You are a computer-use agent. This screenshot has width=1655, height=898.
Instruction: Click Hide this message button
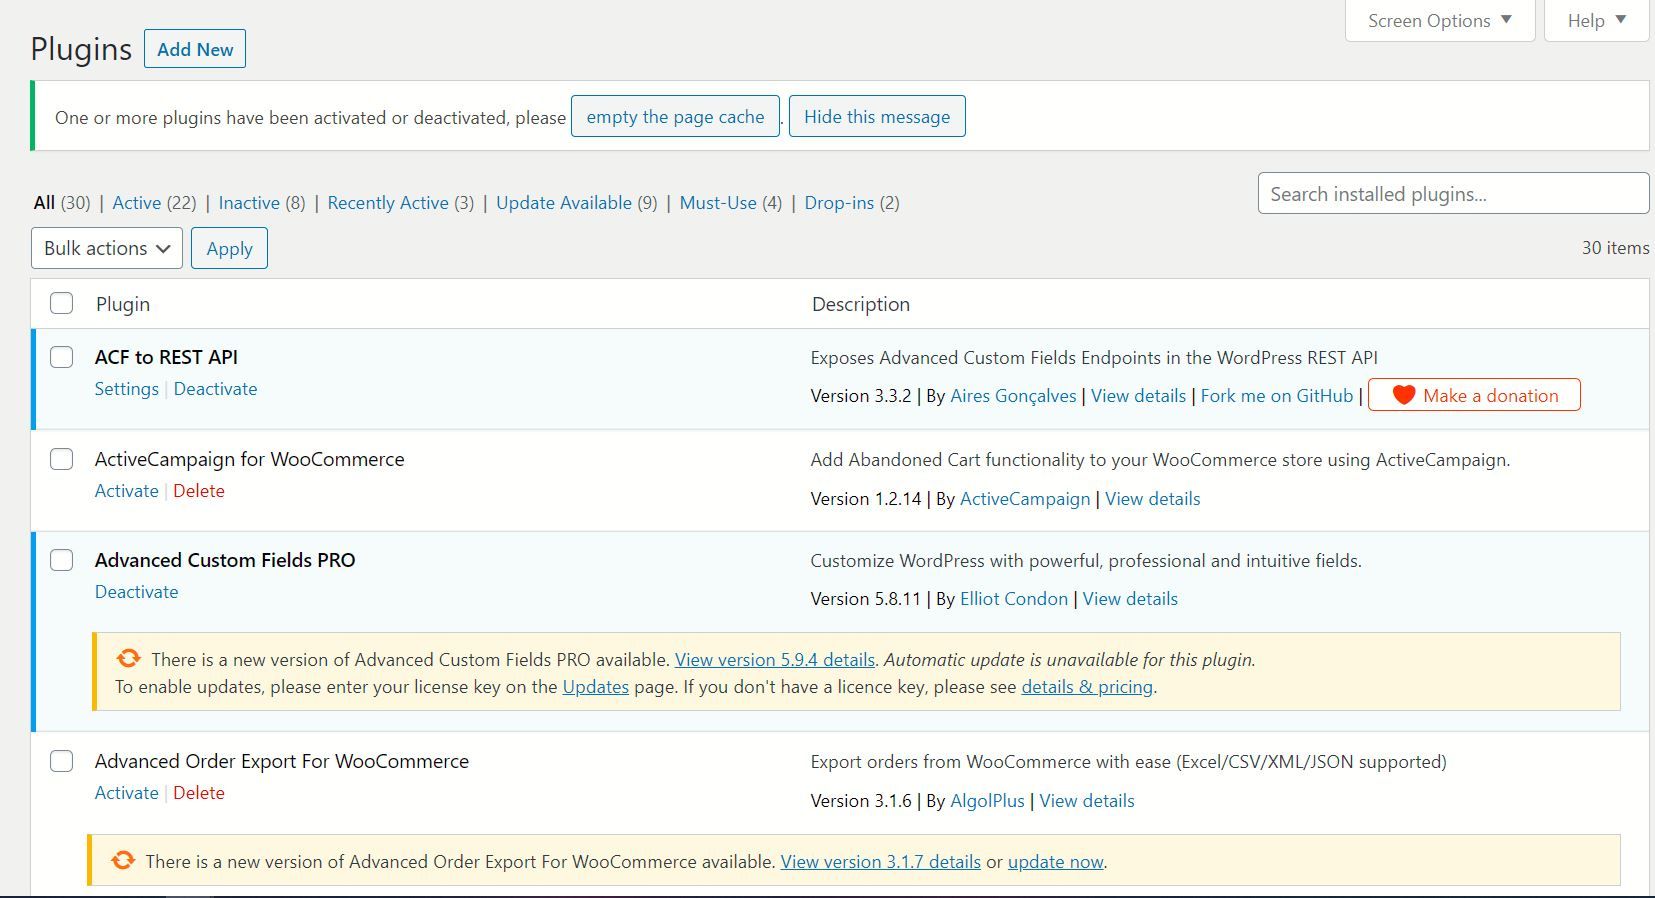(877, 116)
